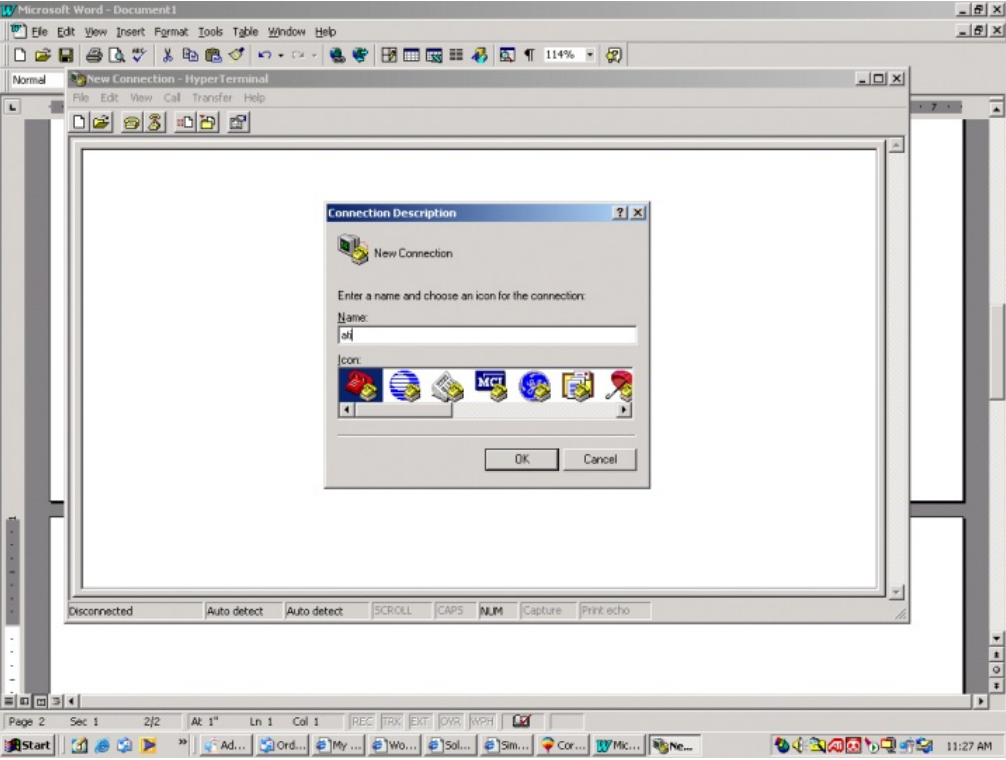Open the Drawing toolbar icon
Viewport: 1006px width, 760px height.
(479, 55)
